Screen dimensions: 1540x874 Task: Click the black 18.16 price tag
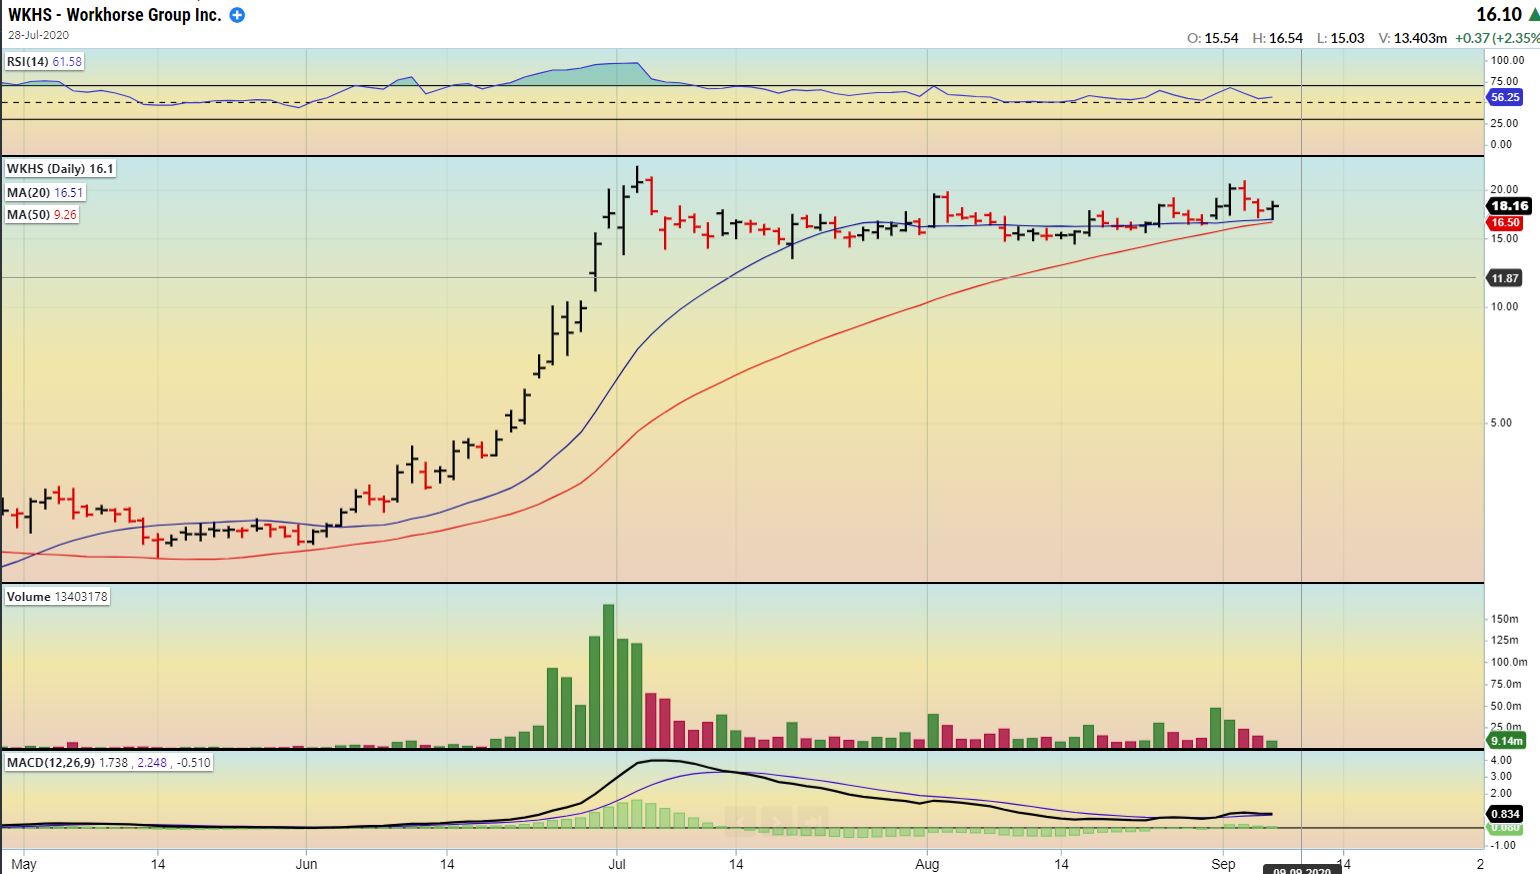(1510, 206)
